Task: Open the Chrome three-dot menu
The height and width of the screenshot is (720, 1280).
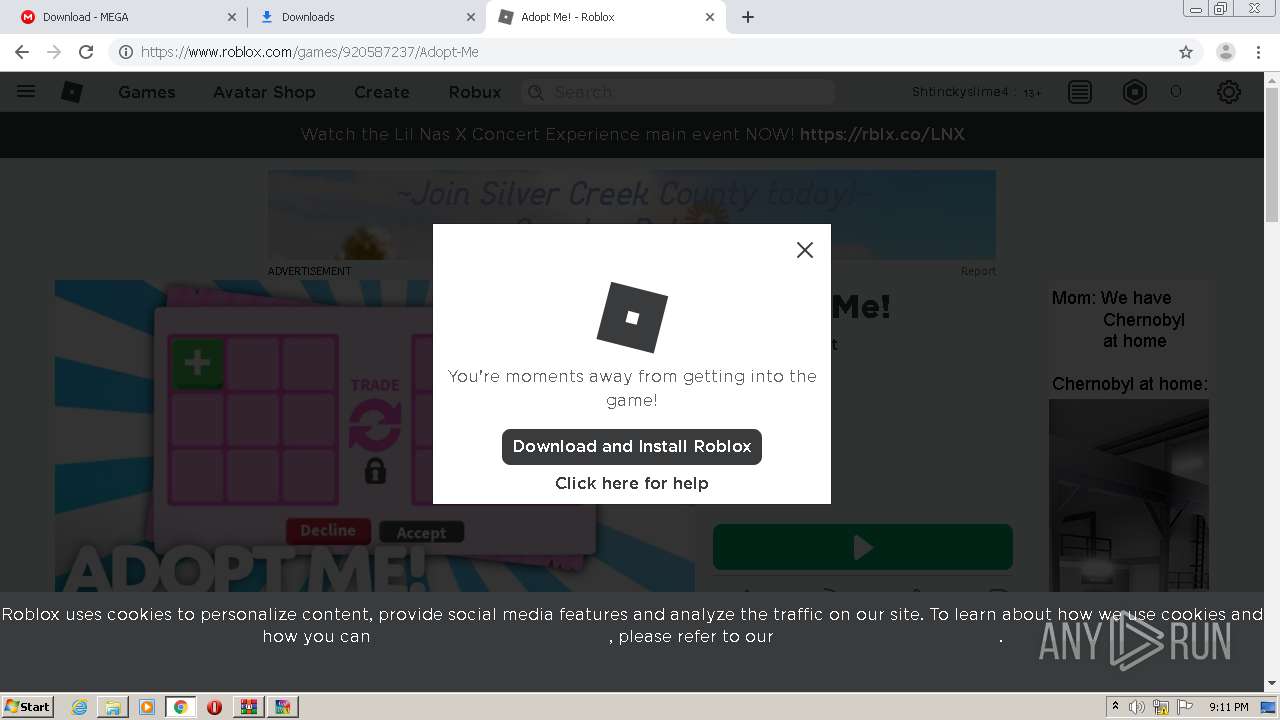Action: point(1259,52)
